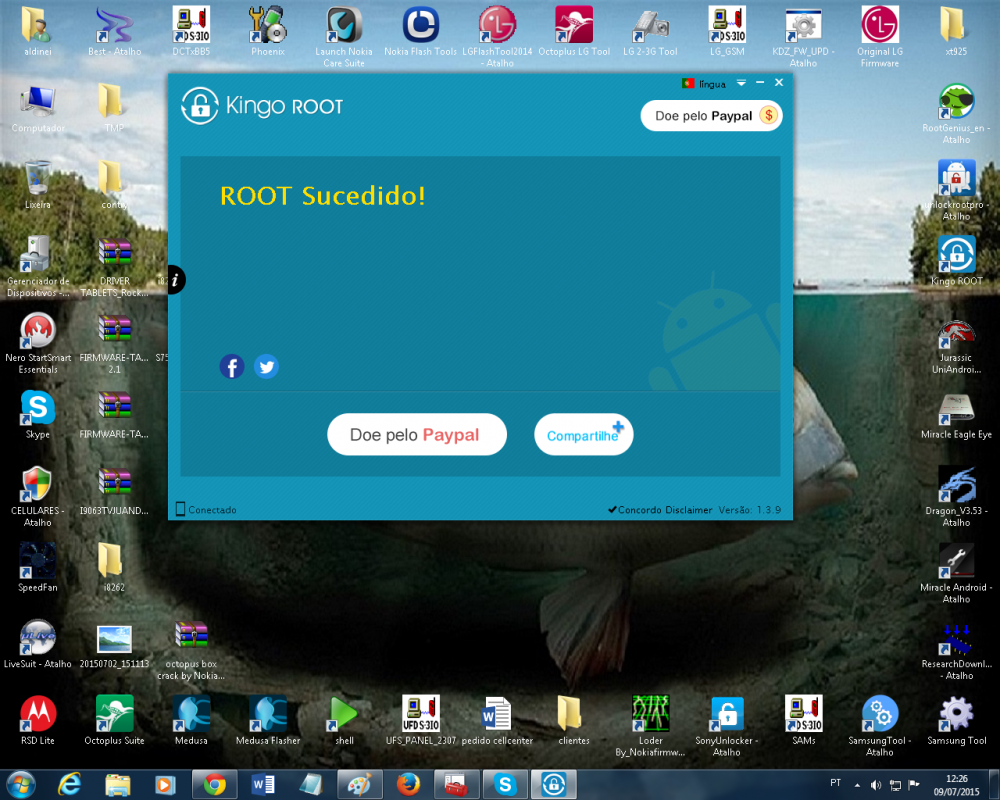Click the top-right Doe pelo Paypal coin button
The width and height of the screenshot is (1000, 800).
(x=711, y=115)
